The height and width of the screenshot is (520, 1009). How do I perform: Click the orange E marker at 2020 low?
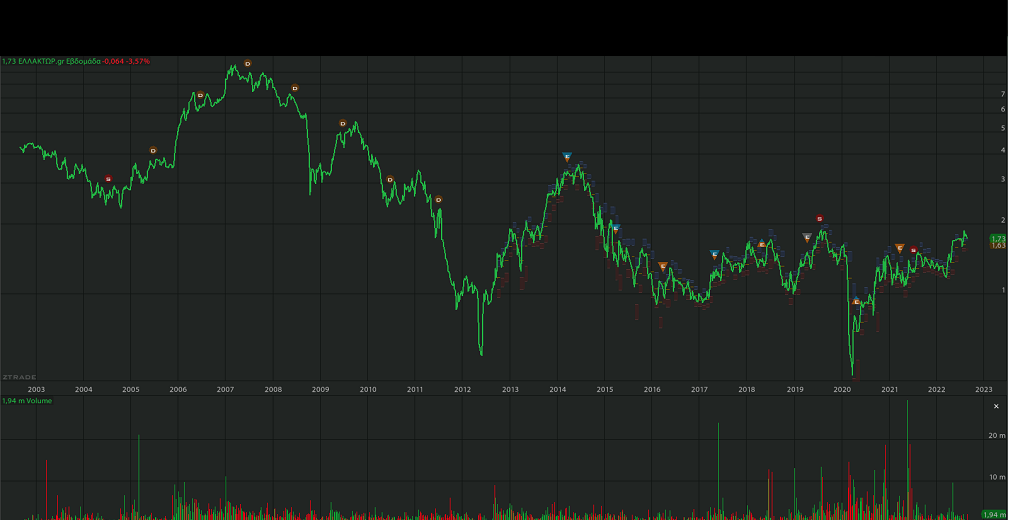click(856, 301)
